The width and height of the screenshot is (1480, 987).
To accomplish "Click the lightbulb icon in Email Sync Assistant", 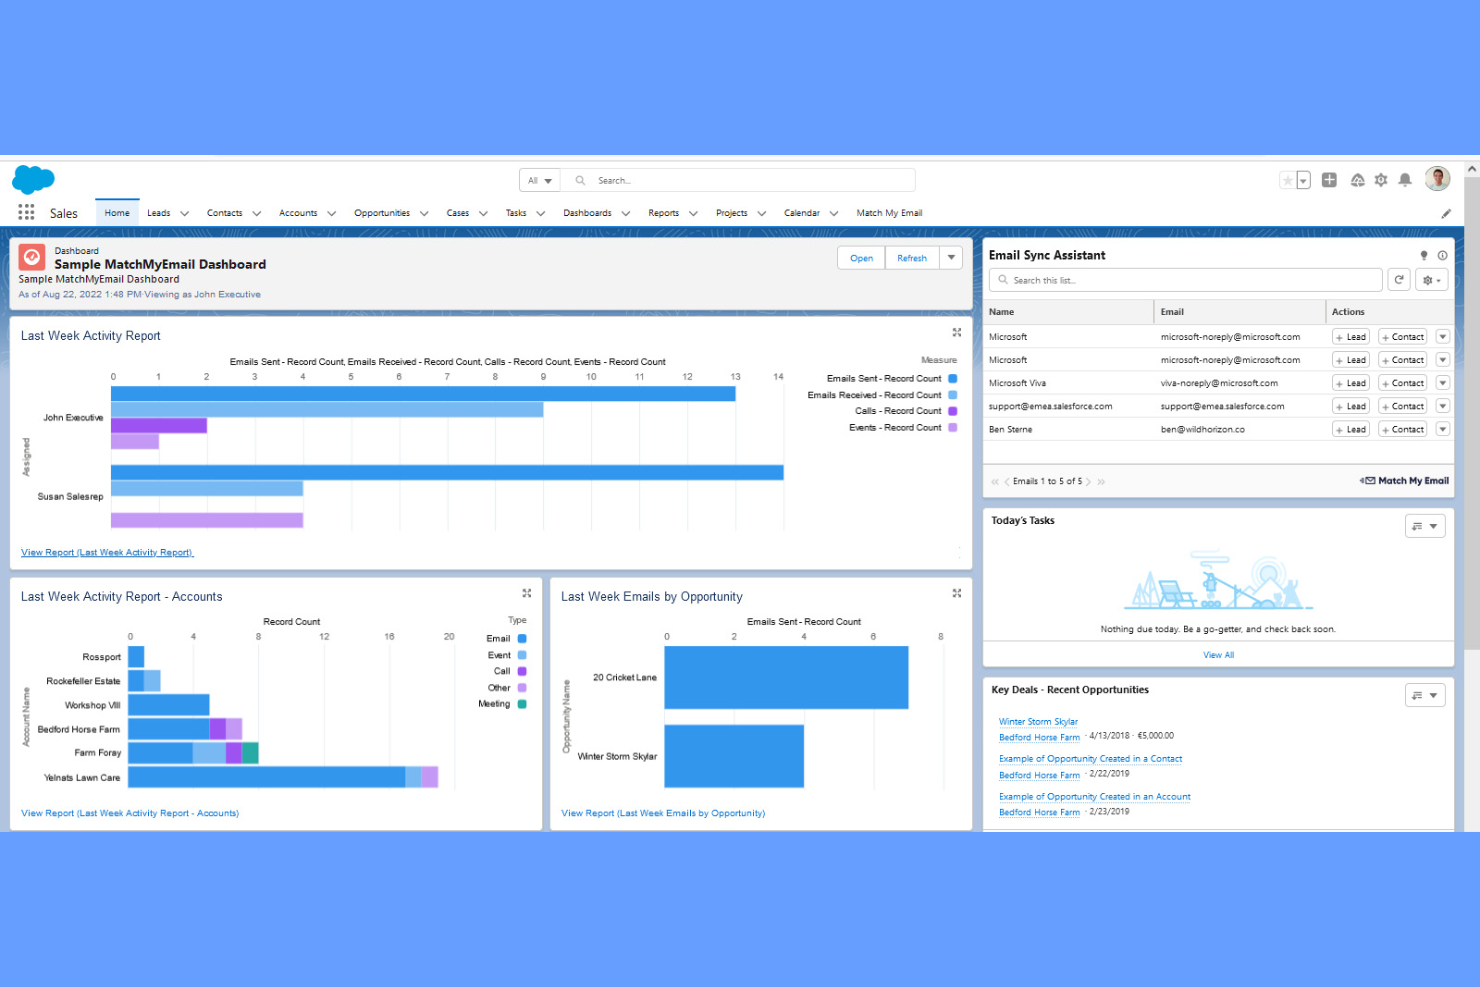I will point(1424,255).
